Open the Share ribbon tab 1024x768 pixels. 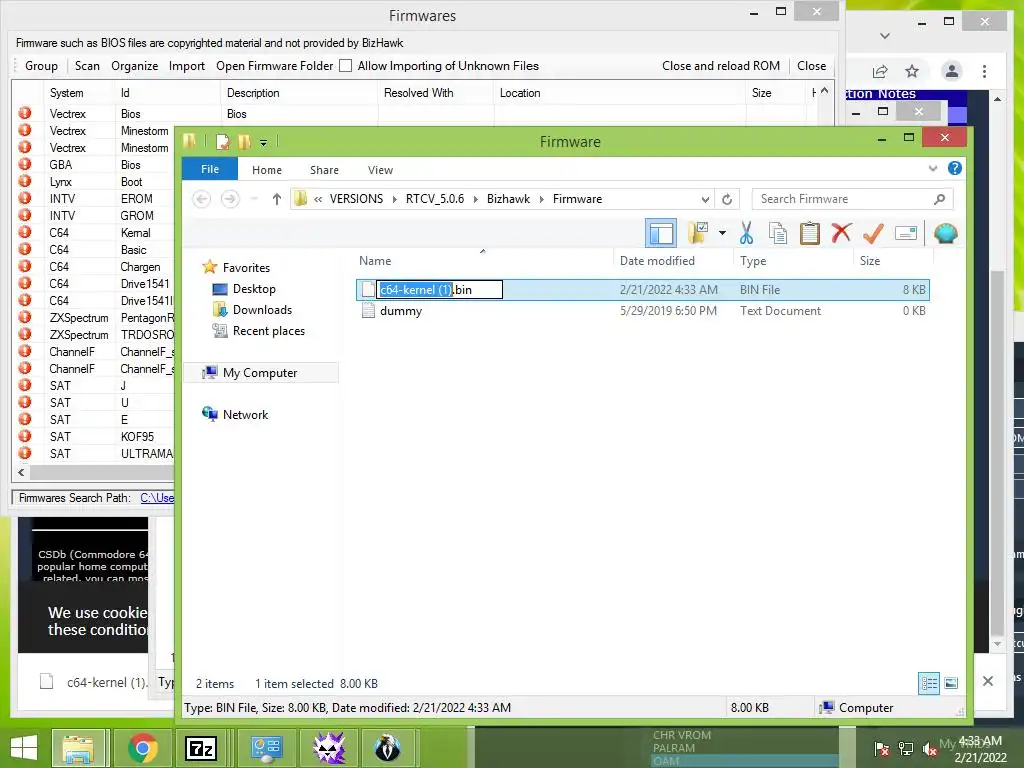pyautogui.click(x=324, y=170)
